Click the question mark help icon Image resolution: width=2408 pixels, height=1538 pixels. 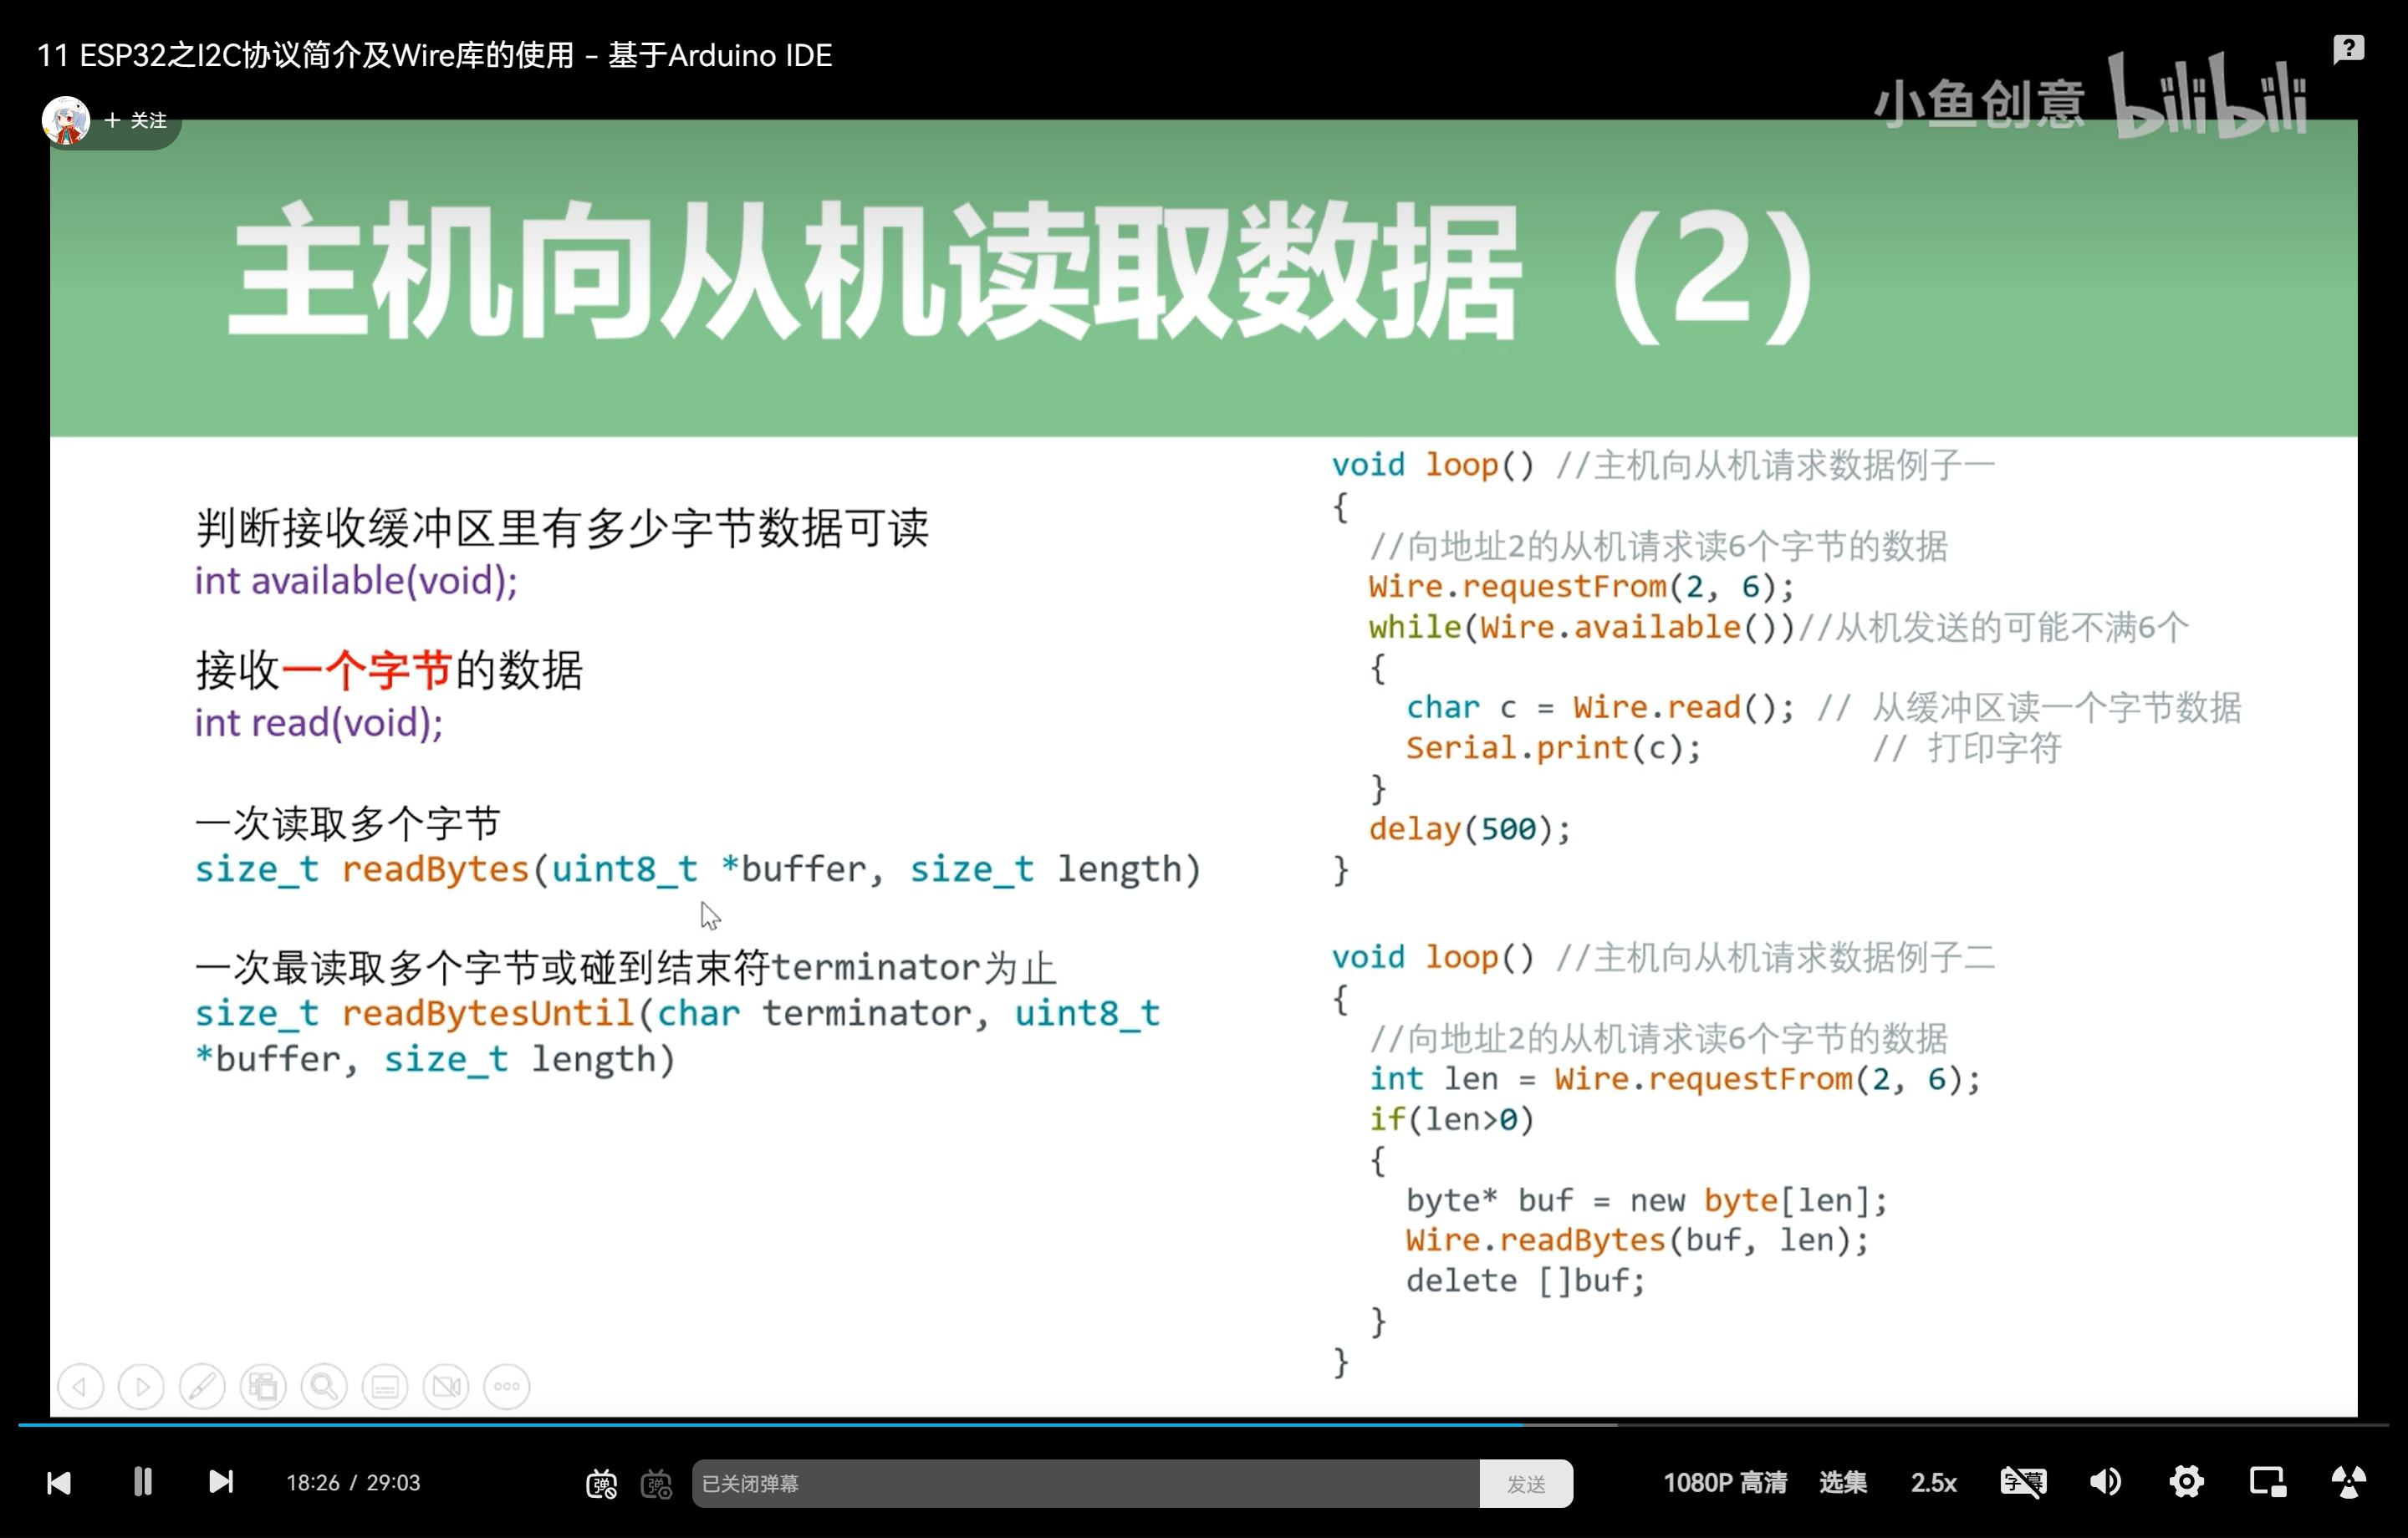pos(2348,48)
